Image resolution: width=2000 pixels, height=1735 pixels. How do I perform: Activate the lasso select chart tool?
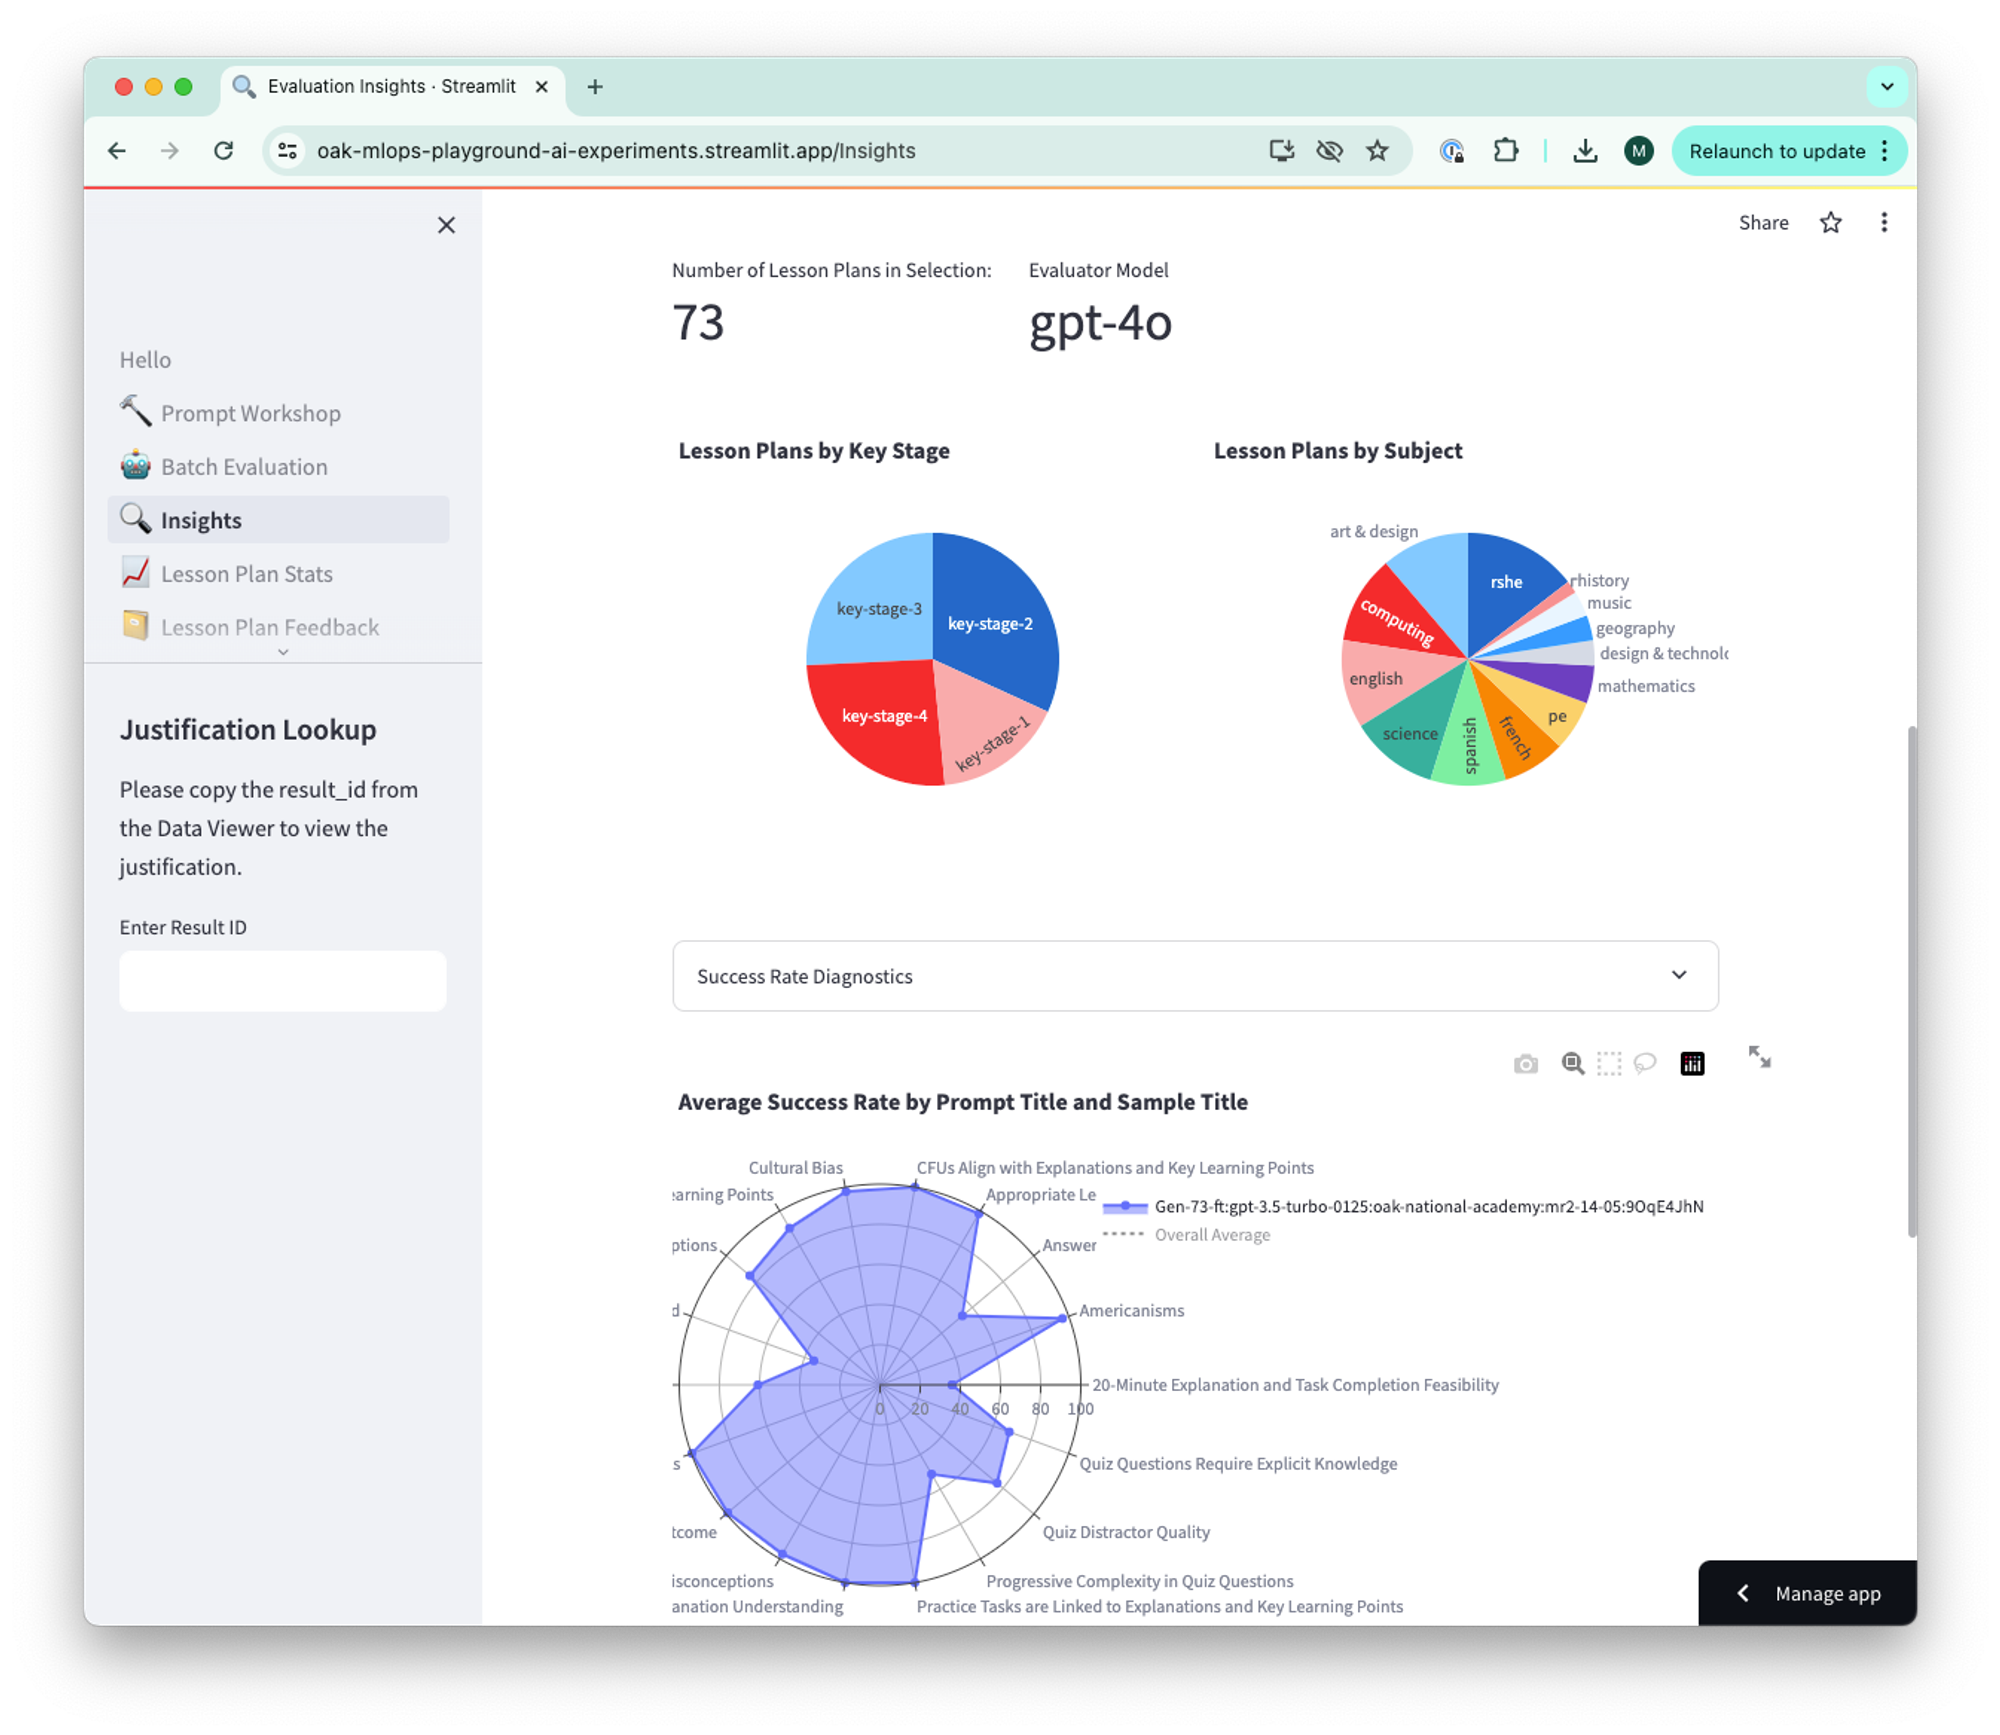click(x=1645, y=1064)
